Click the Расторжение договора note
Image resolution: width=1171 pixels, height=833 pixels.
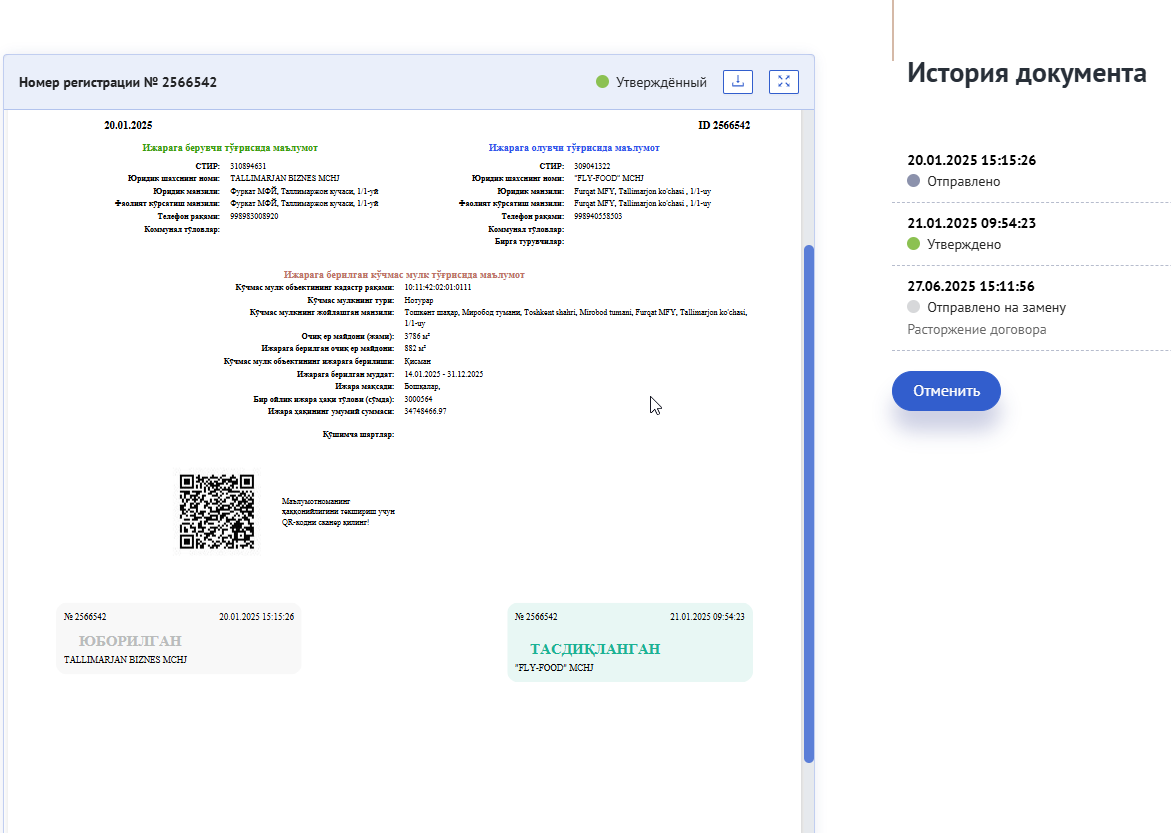coord(977,329)
